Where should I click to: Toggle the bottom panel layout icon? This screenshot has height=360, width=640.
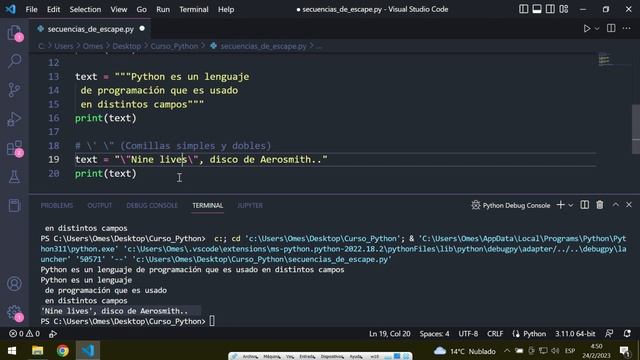537,9
